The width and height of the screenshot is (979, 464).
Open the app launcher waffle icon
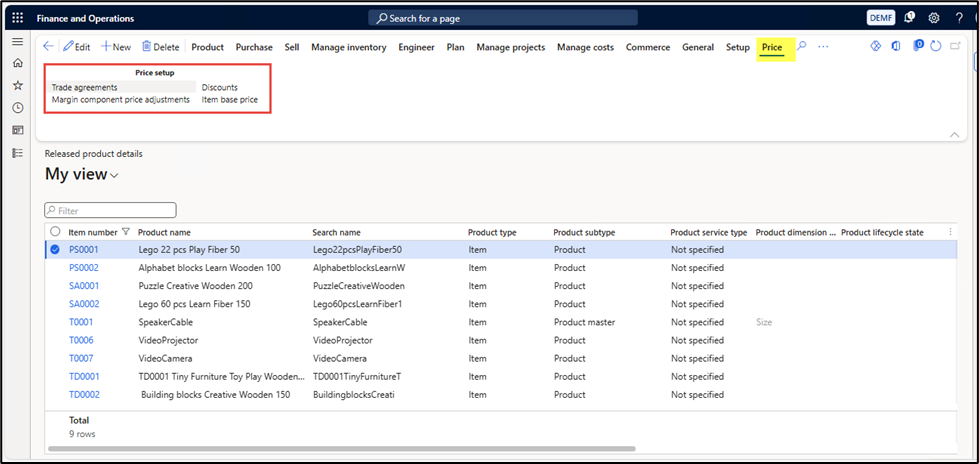click(17, 18)
